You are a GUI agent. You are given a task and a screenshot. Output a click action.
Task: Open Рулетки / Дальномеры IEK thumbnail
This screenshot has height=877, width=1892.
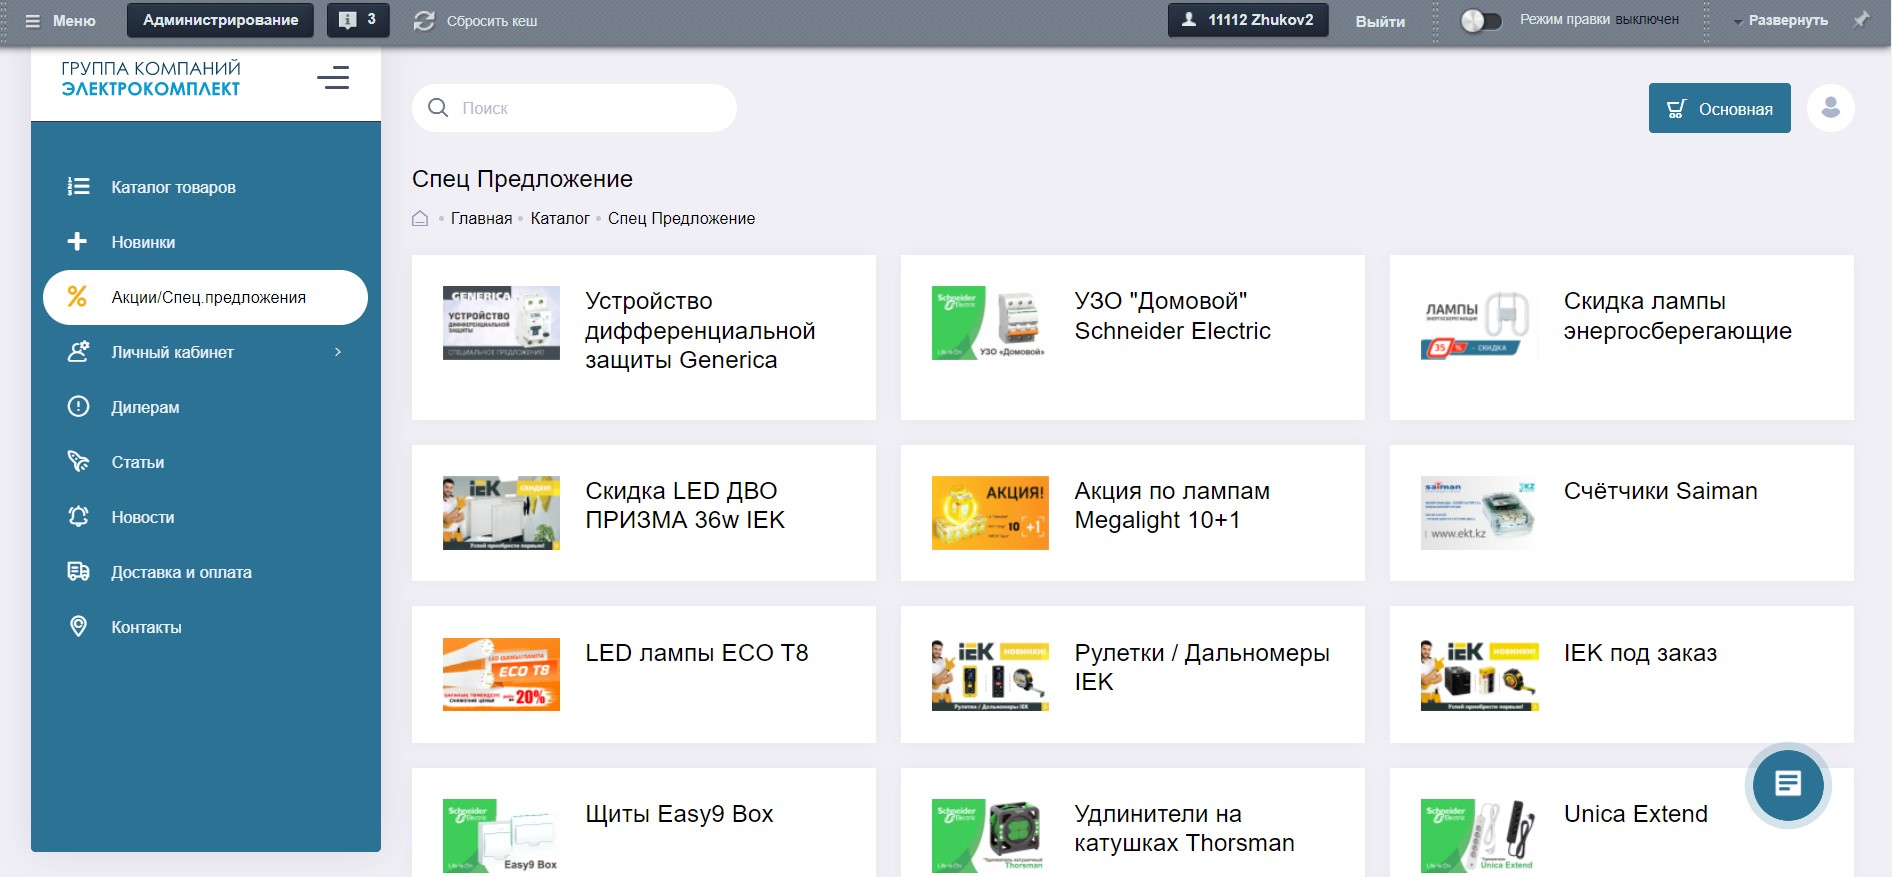click(990, 674)
